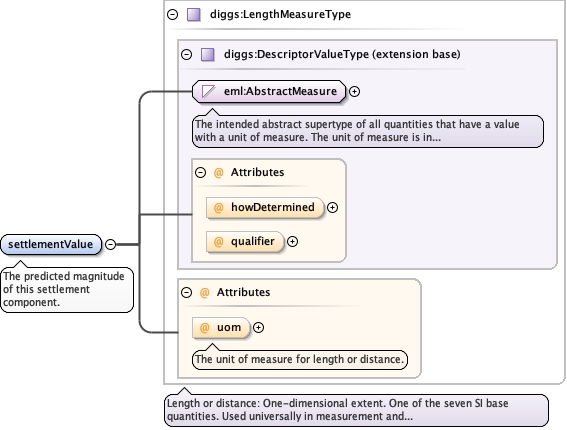The height and width of the screenshot is (430, 567).
Task: Click the @ icon of lower Attributes header
Action: pyautogui.click(x=205, y=292)
